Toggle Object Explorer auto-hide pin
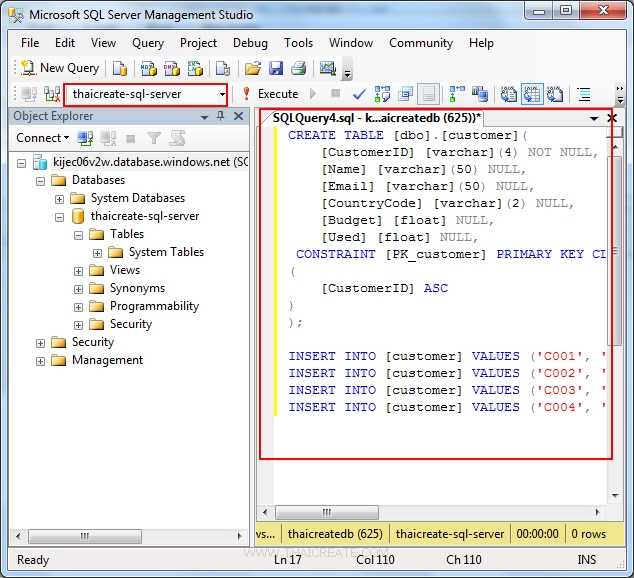Screen dimensions: 634x578 click(x=222, y=116)
